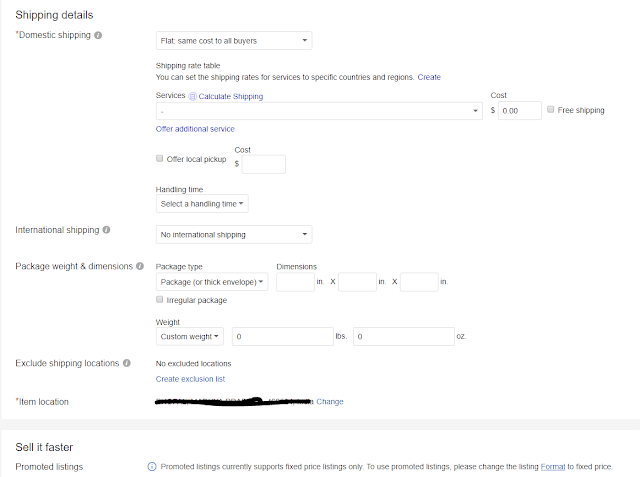Click the Create exclusion list link
Image resolution: width=640 pixels, height=477 pixels.
190,379
